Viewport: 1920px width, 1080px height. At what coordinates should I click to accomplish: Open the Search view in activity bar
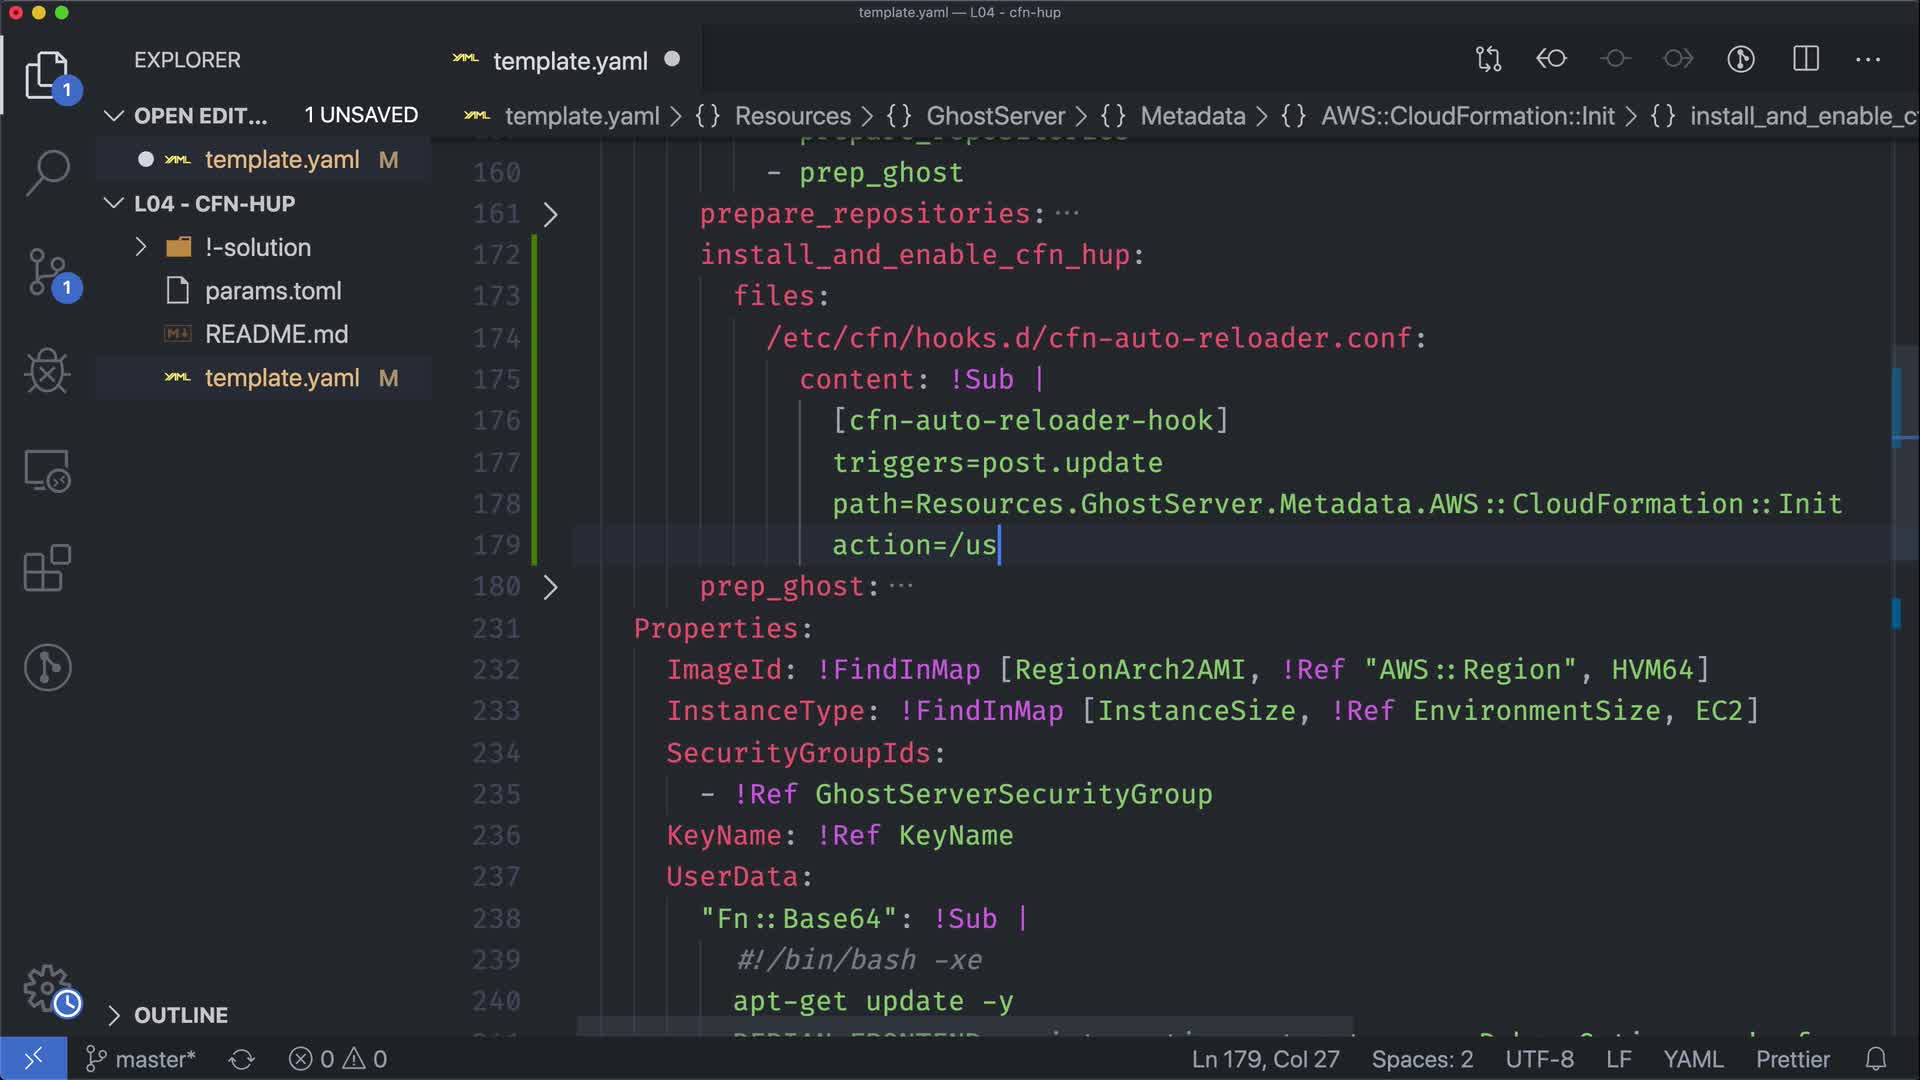(x=47, y=173)
